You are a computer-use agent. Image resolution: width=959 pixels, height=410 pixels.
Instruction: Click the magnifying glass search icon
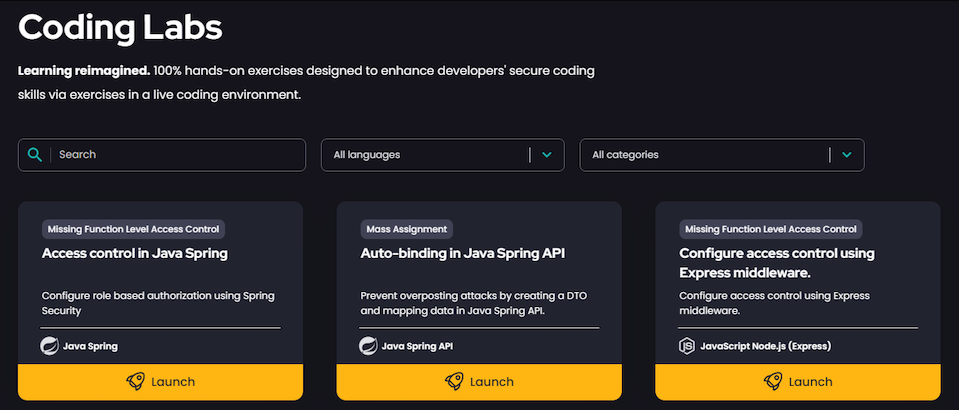pyautogui.click(x=35, y=155)
